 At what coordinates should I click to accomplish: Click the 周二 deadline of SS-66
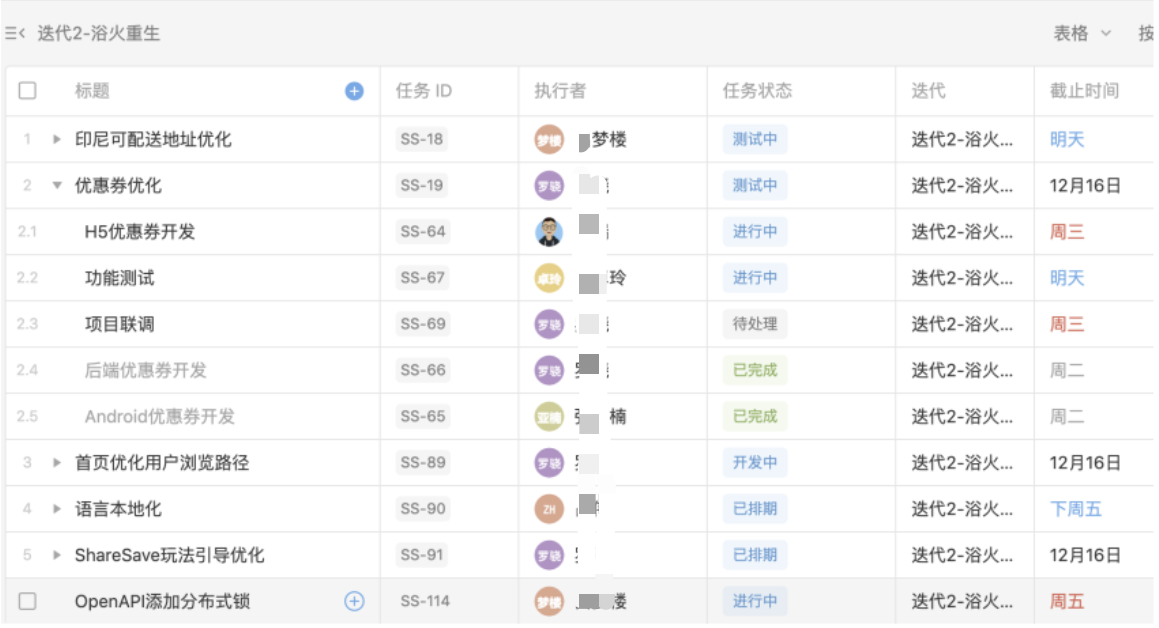[x=1067, y=370]
